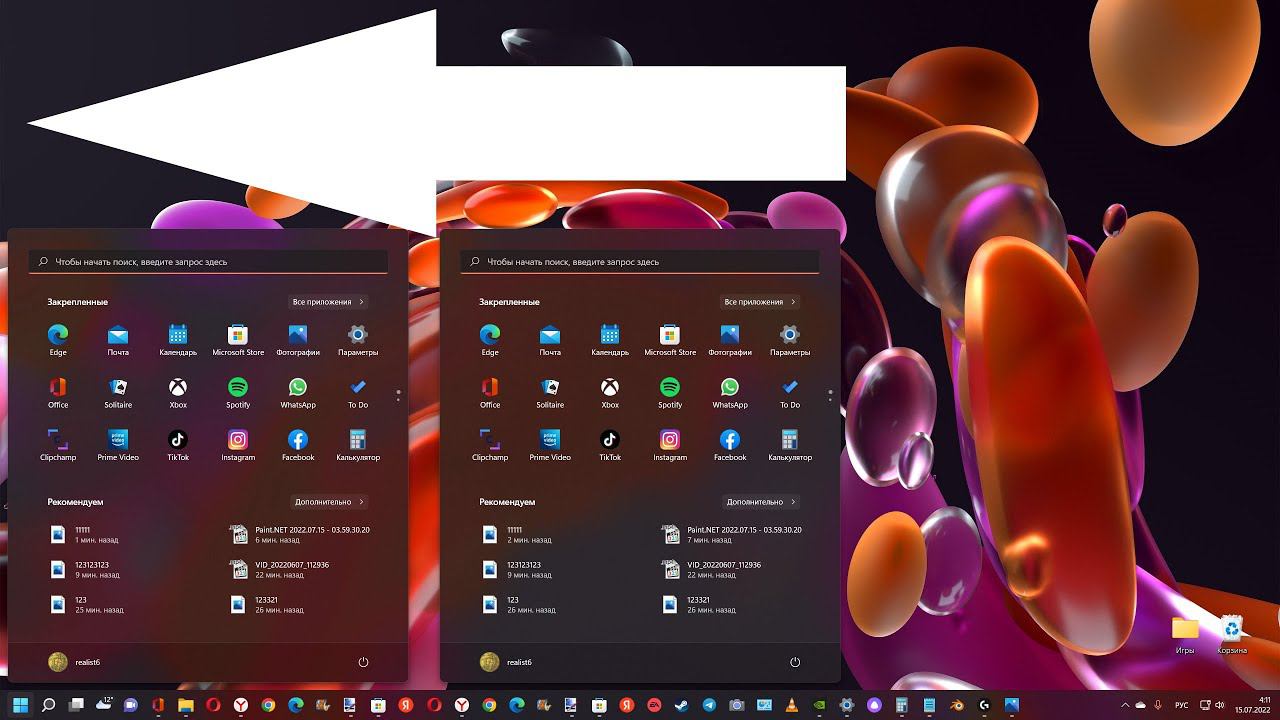Open Xbox in the left Start menu
Viewport: 1280px width, 720px height.
[x=178, y=392]
